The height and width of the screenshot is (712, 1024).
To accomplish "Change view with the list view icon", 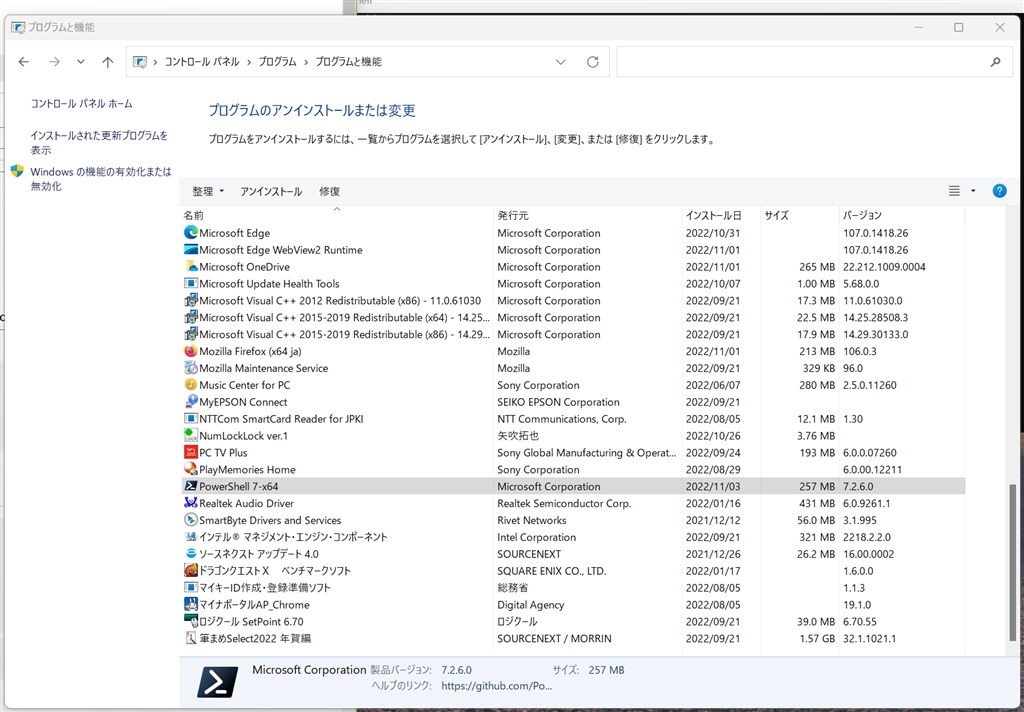I will point(954,191).
